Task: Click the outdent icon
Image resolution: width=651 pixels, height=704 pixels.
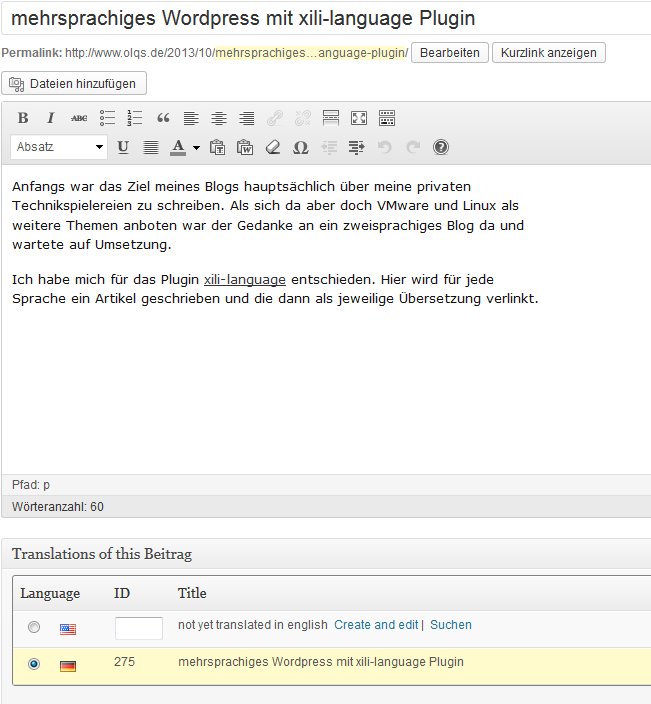Action: point(329,147)
